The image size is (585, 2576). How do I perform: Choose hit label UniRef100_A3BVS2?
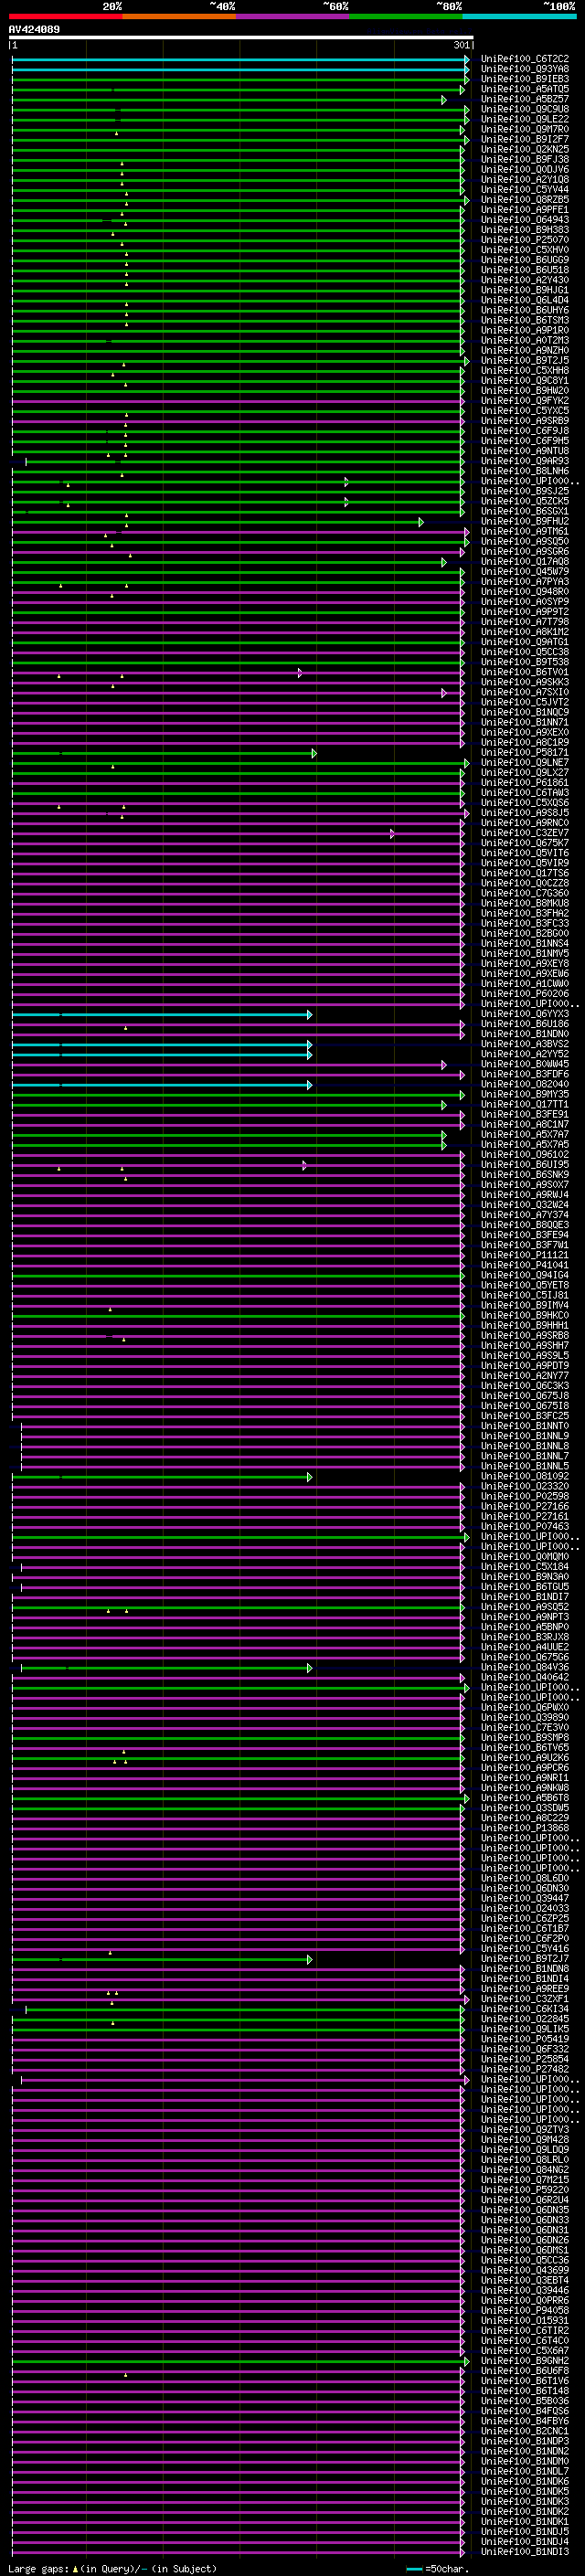(525, 1044)
